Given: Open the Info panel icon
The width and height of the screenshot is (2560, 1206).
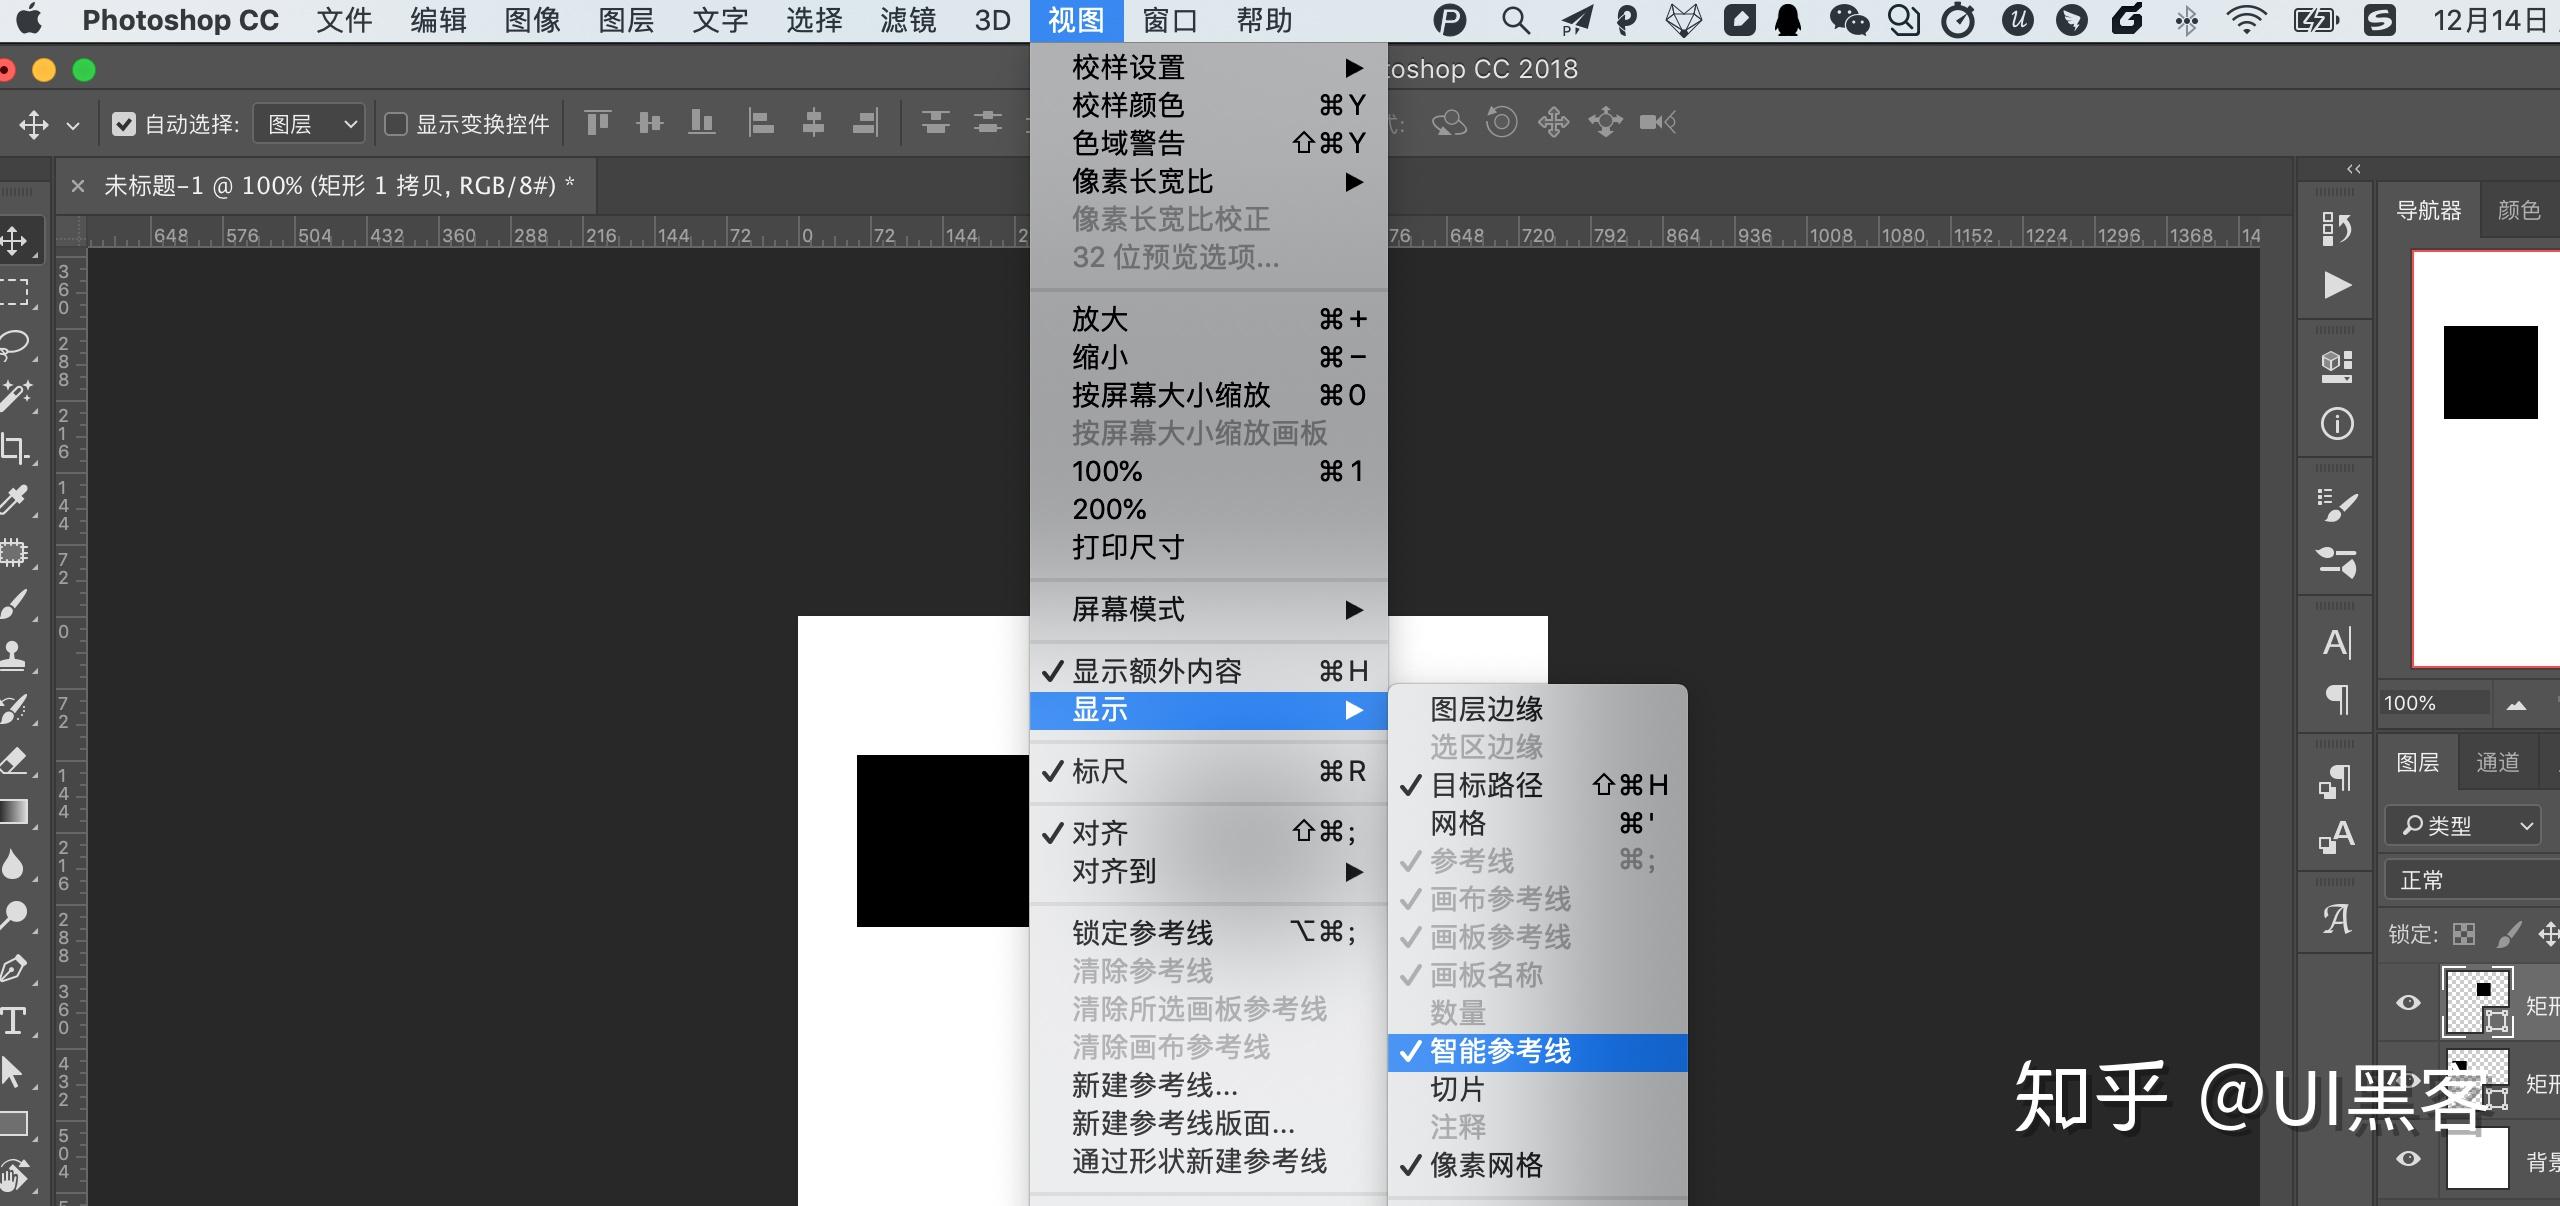Looking at the screenshot, I should (2336, 424).
